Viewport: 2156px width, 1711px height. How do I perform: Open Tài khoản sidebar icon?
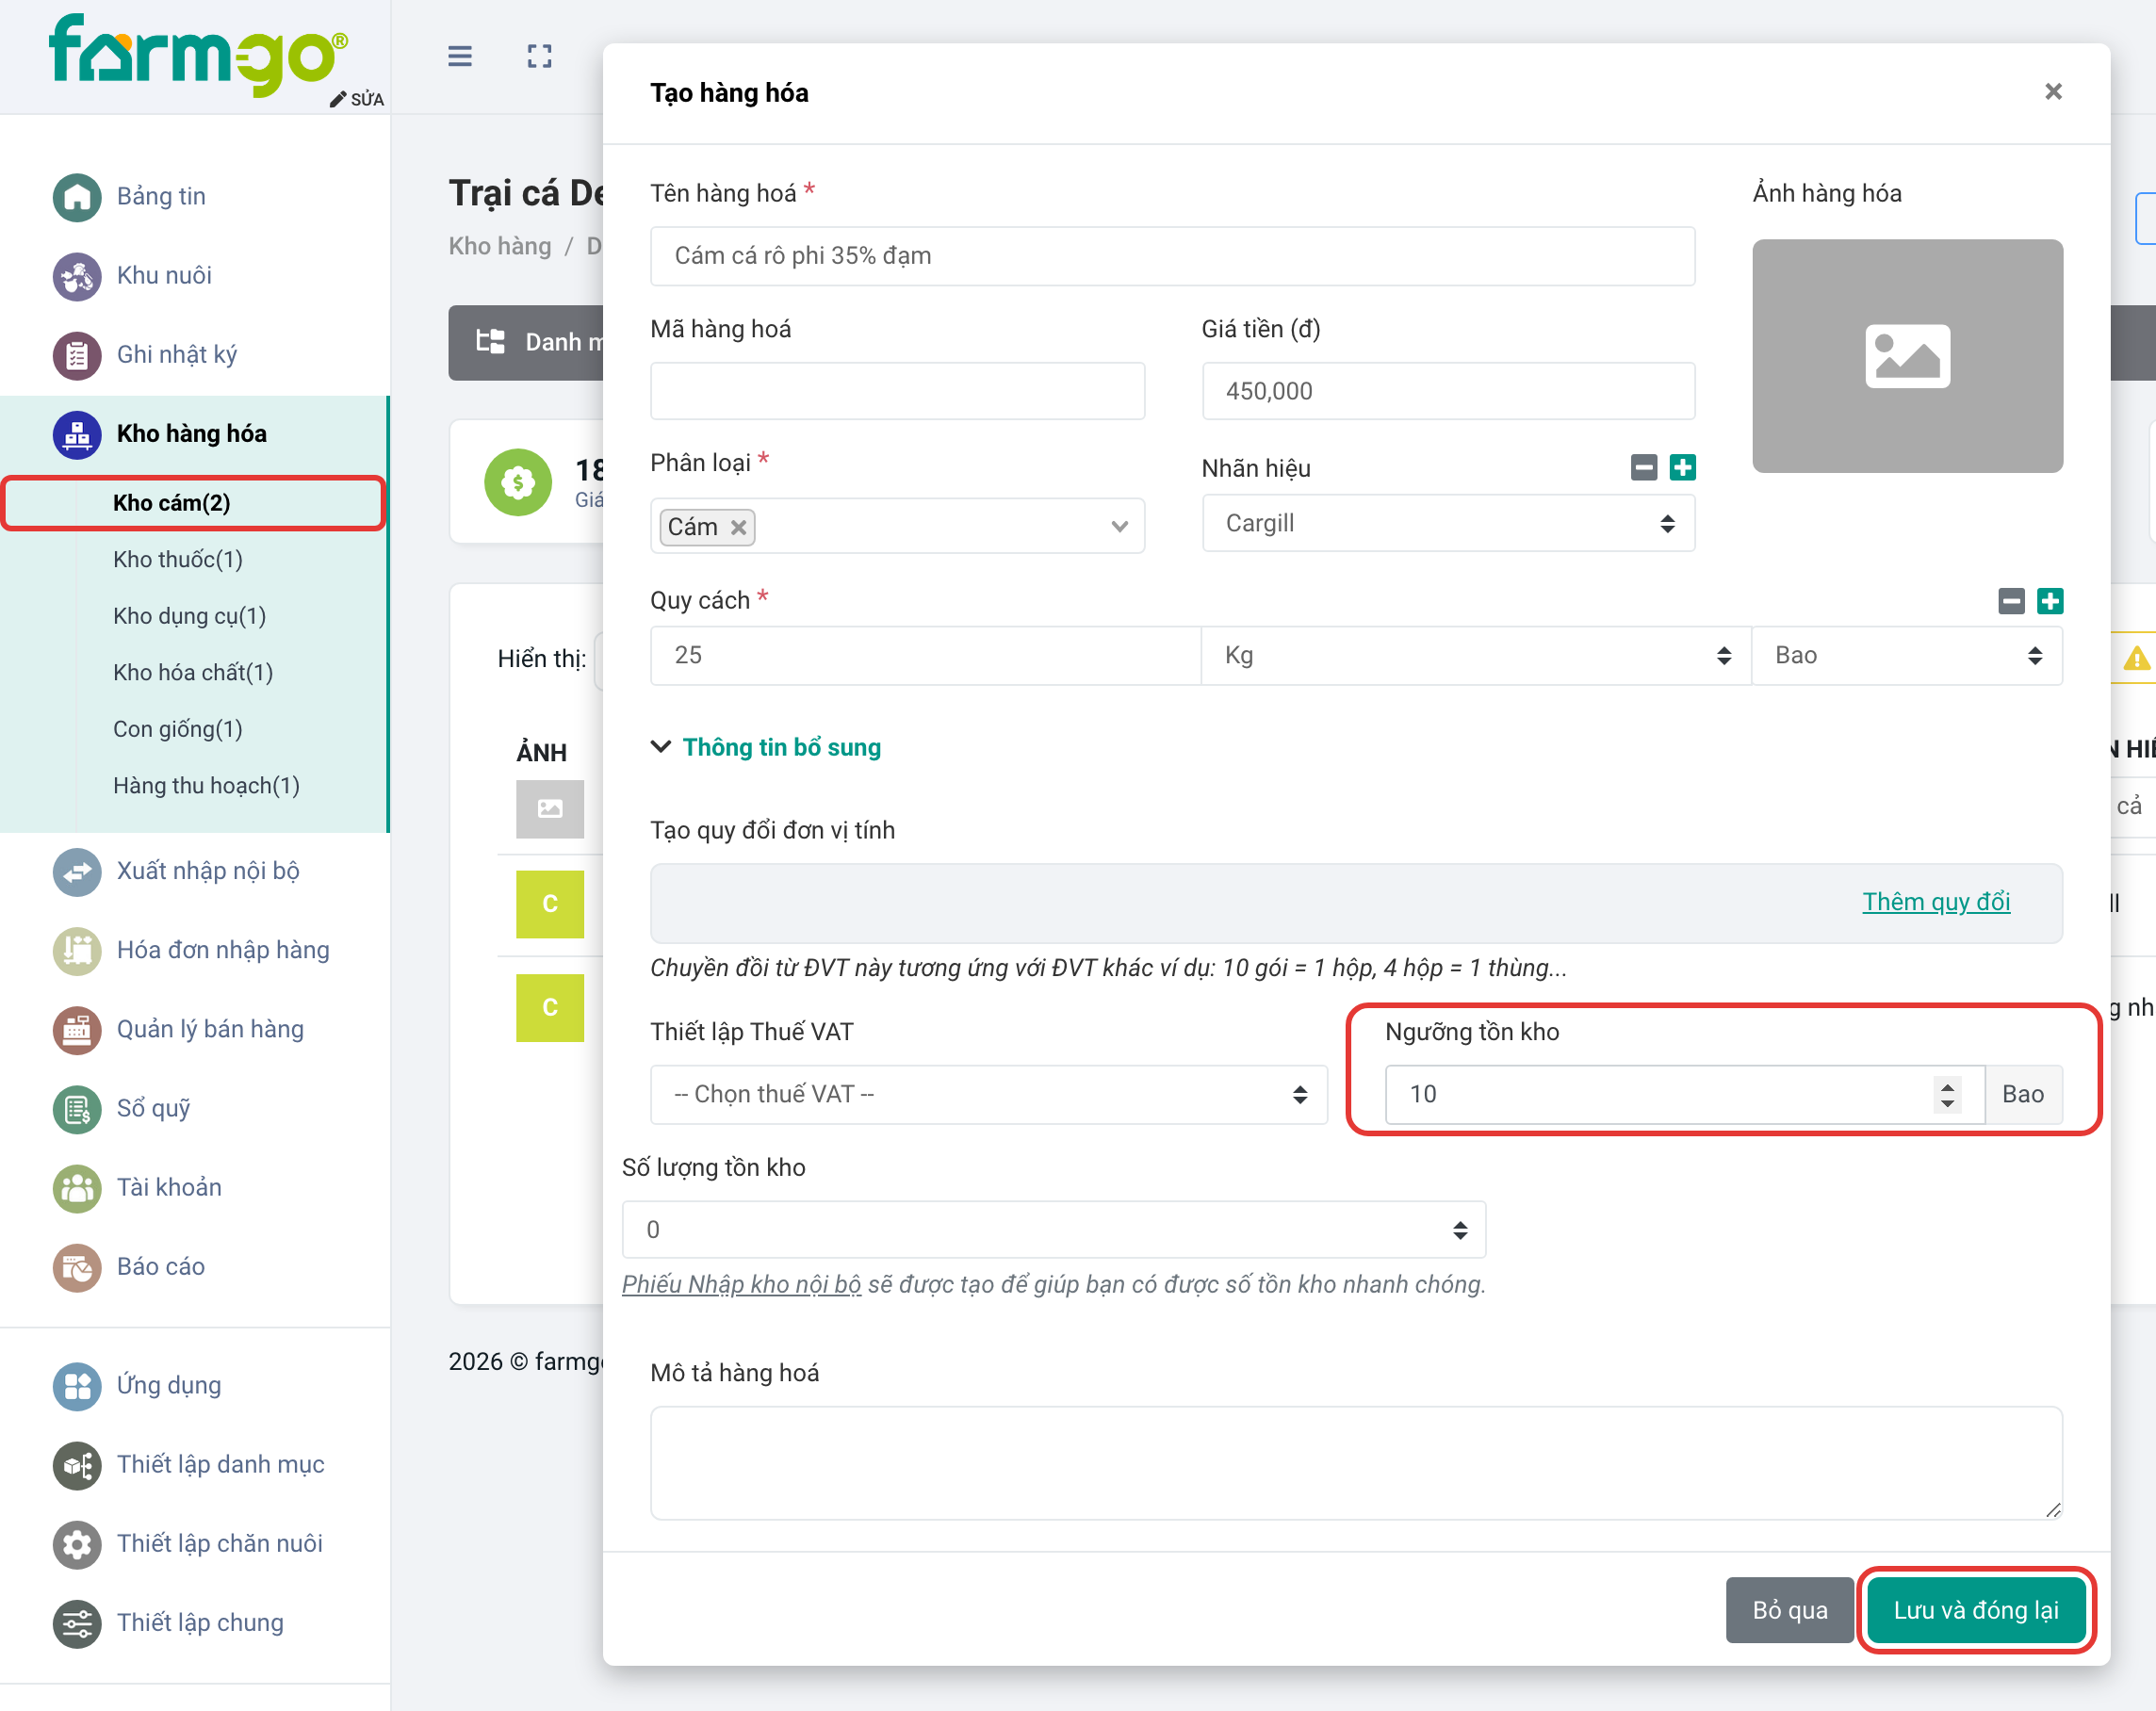77,1187
